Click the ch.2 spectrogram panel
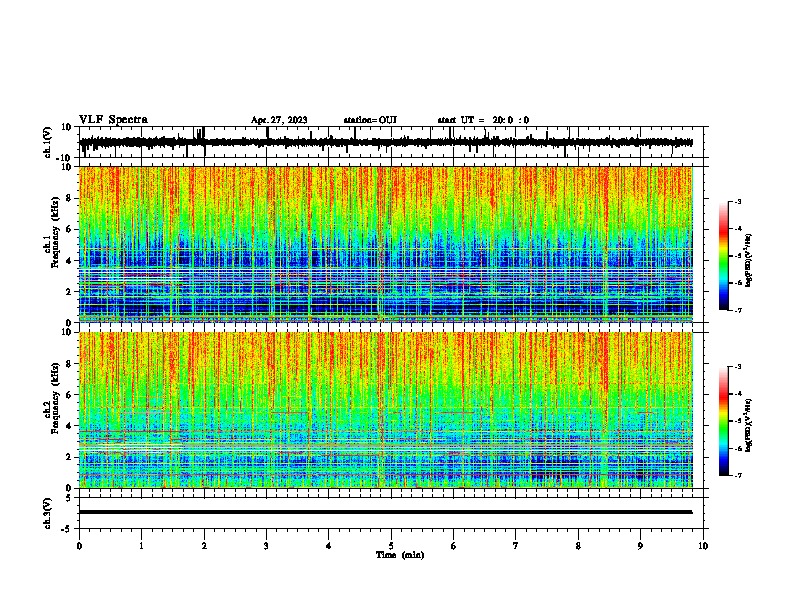The width and height of the screenshot is (792, 612). [385, 410]
